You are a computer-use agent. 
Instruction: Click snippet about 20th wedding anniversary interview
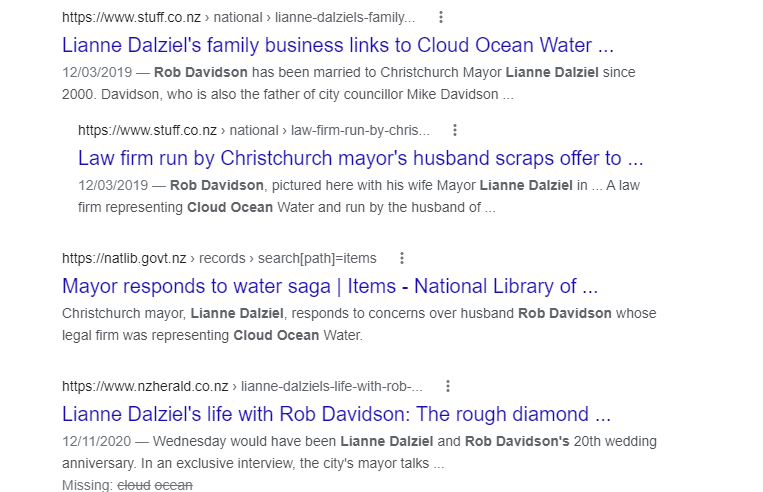coord(359,452)
